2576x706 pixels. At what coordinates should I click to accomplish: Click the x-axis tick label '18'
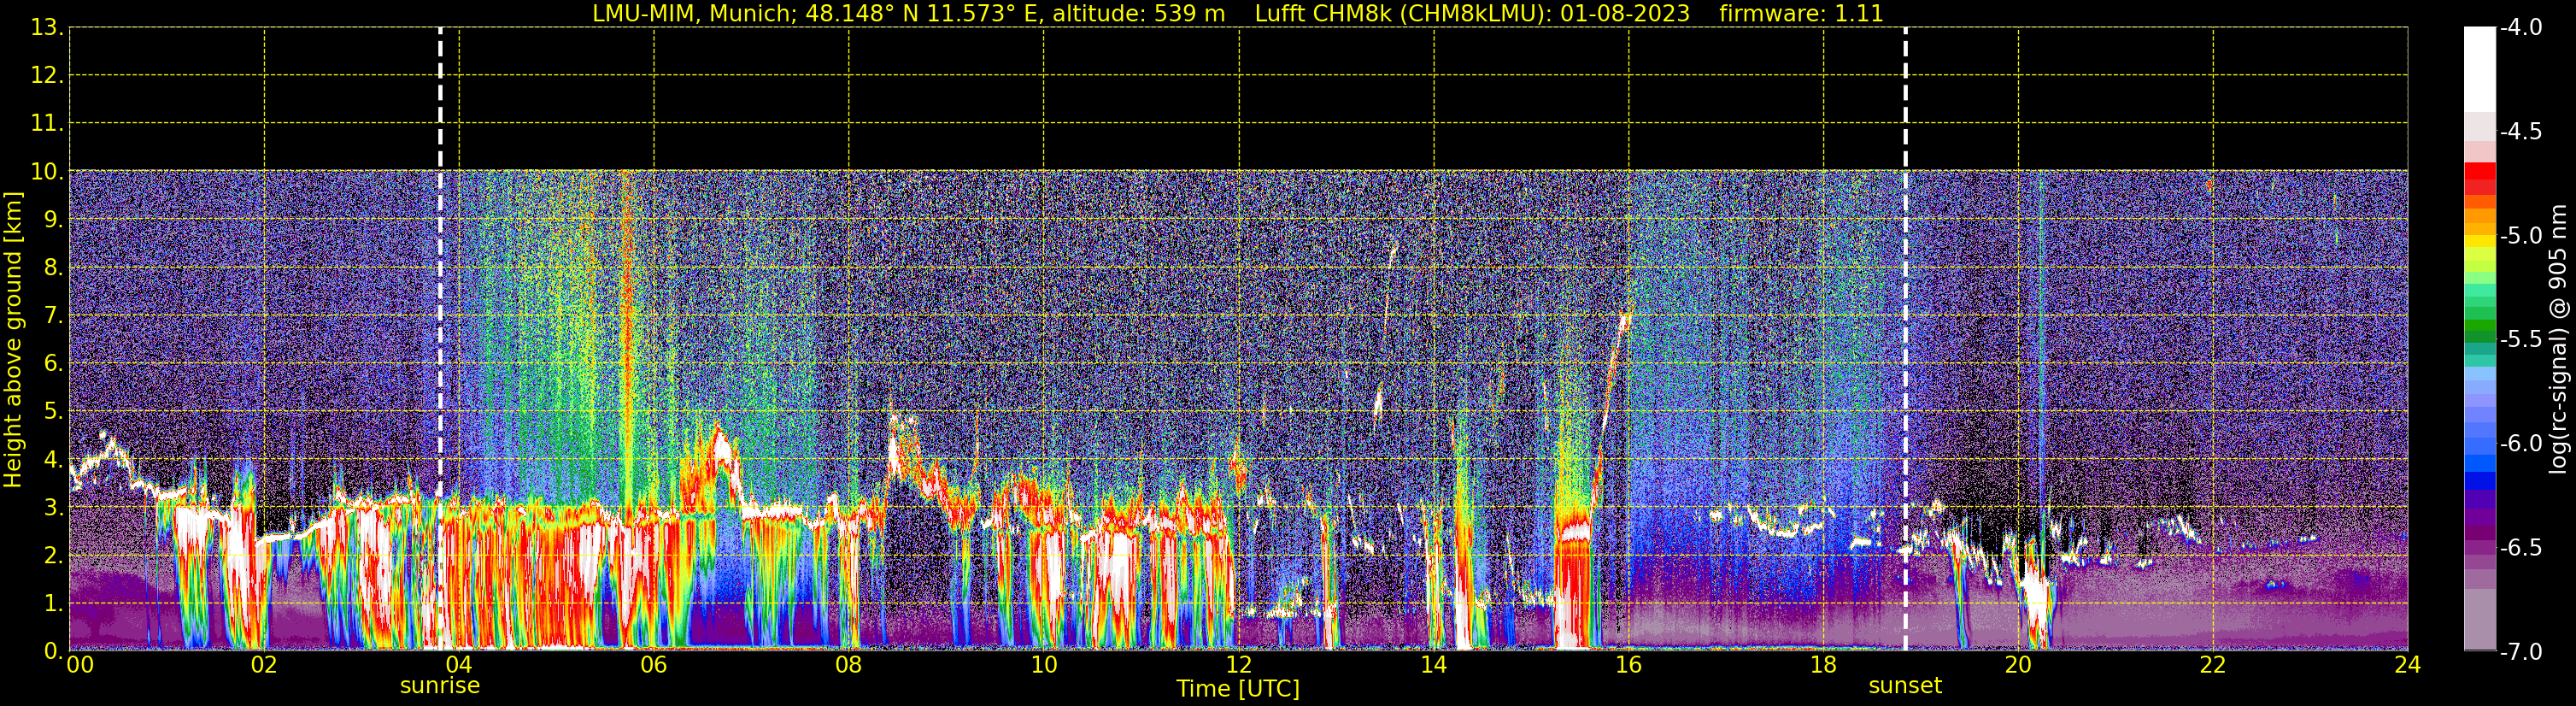click(1824, 666)
